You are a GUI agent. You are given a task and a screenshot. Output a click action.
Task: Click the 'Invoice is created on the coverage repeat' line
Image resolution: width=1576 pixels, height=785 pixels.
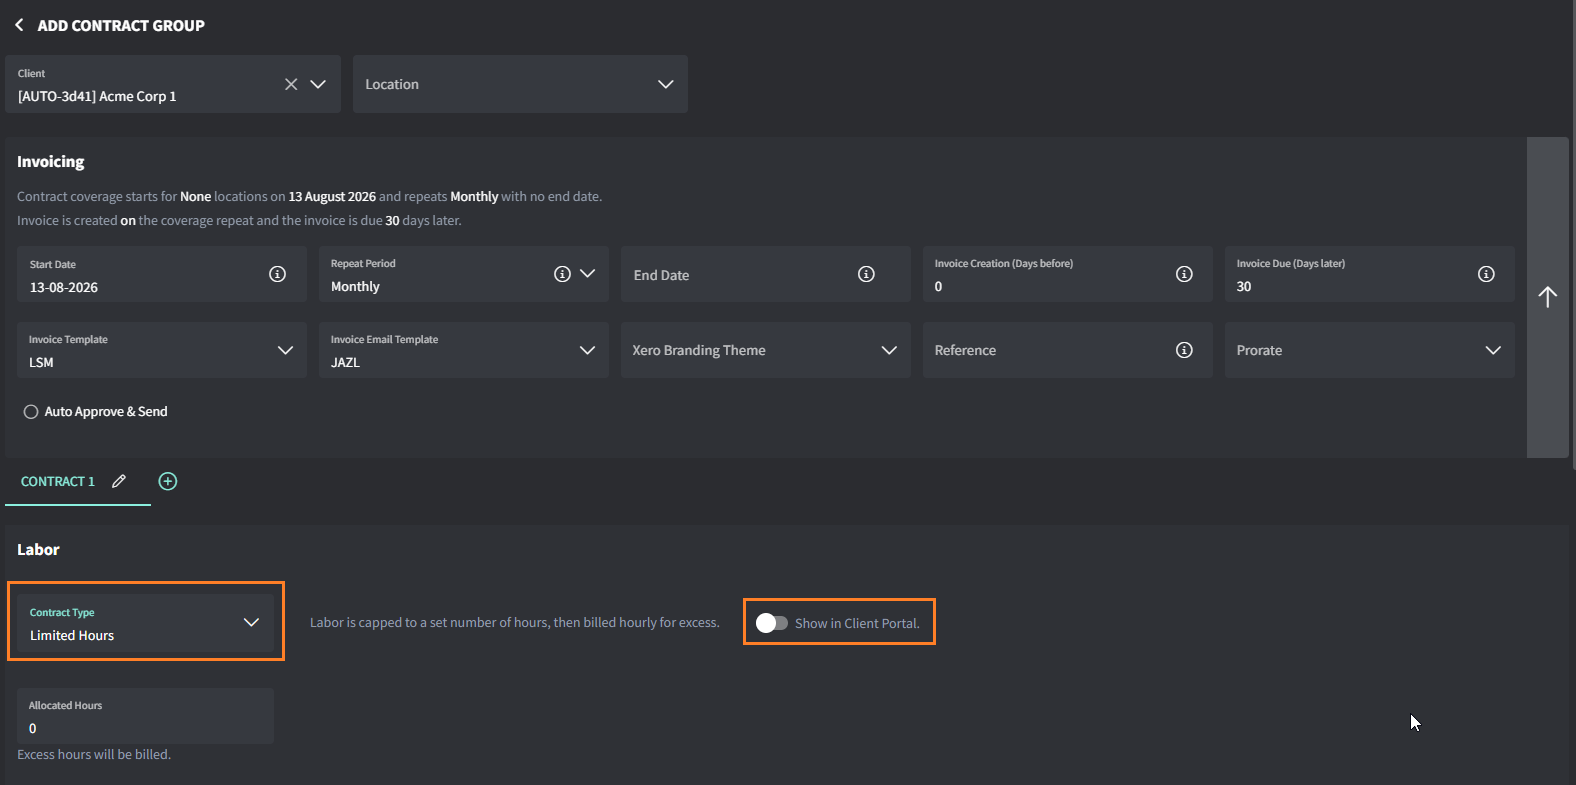point(240,221)
